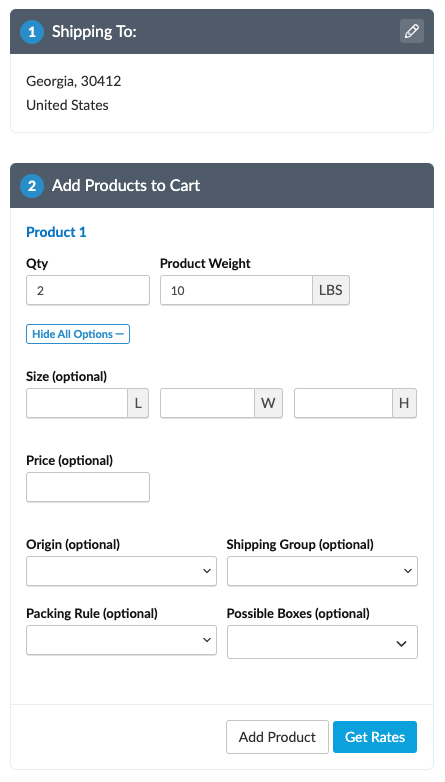The height and width of the screenshot is (782, 445).
Task: Click the Qty input field
Action: (x=88, y=290)
